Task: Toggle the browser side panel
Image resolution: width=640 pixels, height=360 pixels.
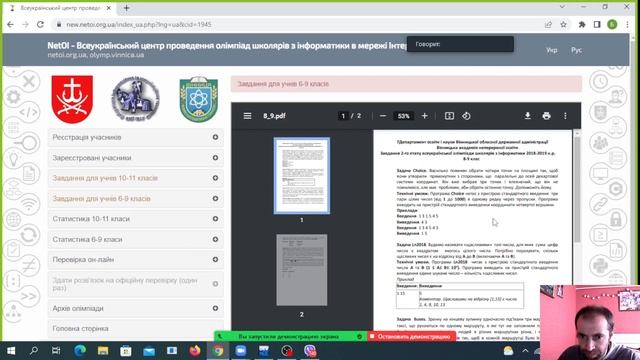Action: click(597, 24)
